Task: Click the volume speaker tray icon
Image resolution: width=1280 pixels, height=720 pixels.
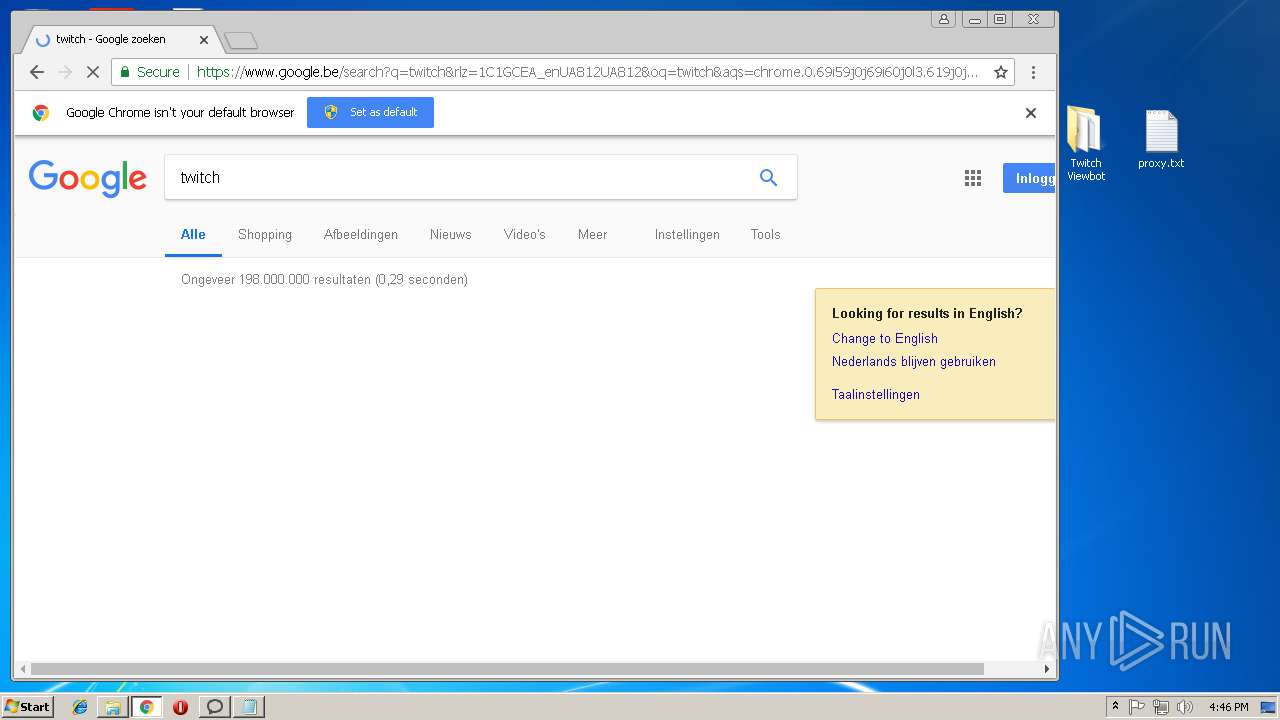Action: coord(1185,707)
